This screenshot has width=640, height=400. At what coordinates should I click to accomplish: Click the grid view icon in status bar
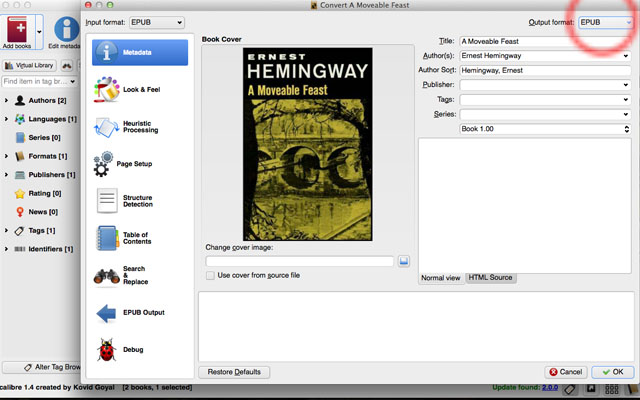pyautogui.click(x=611, y=389)
